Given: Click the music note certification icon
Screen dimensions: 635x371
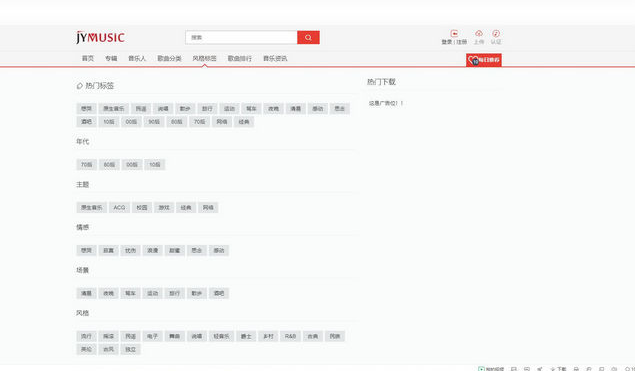Looking at the screenshot, I should pos(496,34).
